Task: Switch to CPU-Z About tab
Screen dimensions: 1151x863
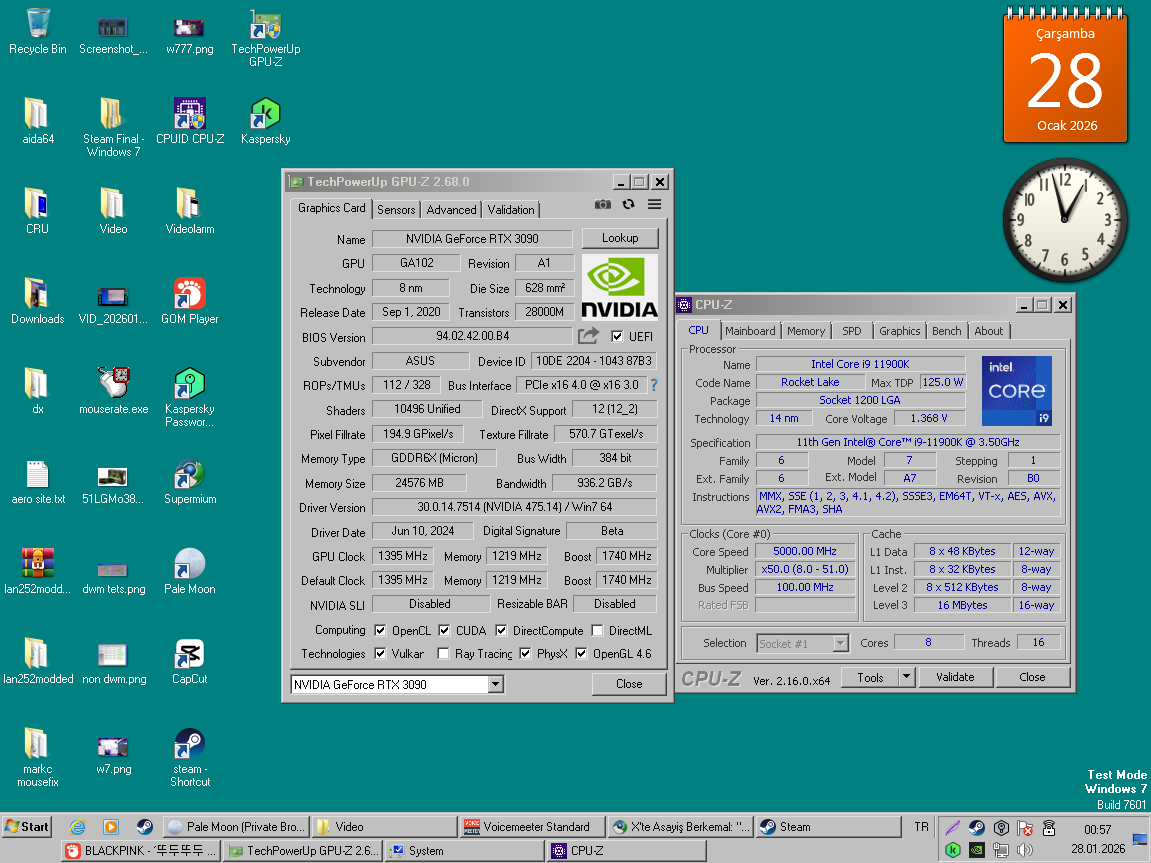Action: 989,331
